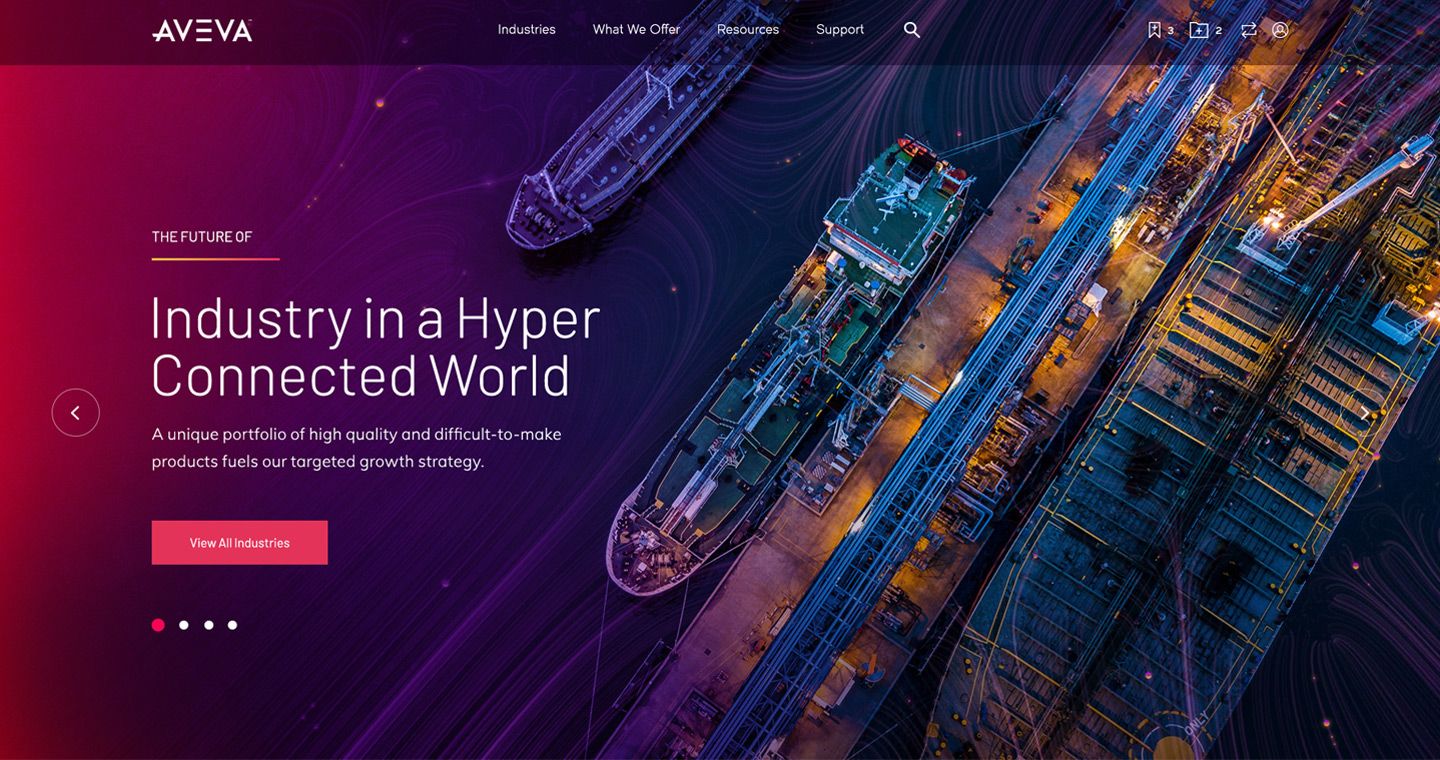Open the user account profile icon

coord(1280,30)
